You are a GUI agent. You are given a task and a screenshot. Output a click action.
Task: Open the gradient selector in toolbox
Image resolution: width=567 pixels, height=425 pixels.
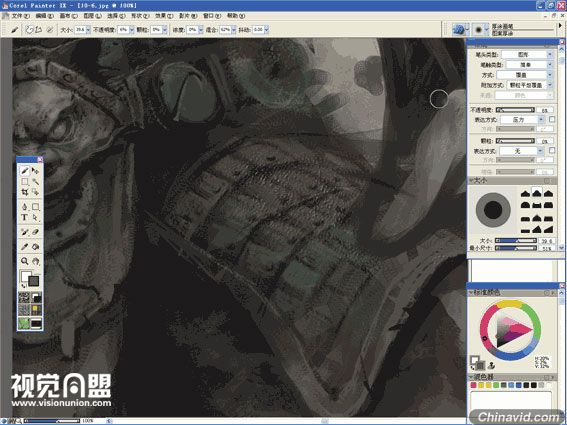[x=36, y=298]
